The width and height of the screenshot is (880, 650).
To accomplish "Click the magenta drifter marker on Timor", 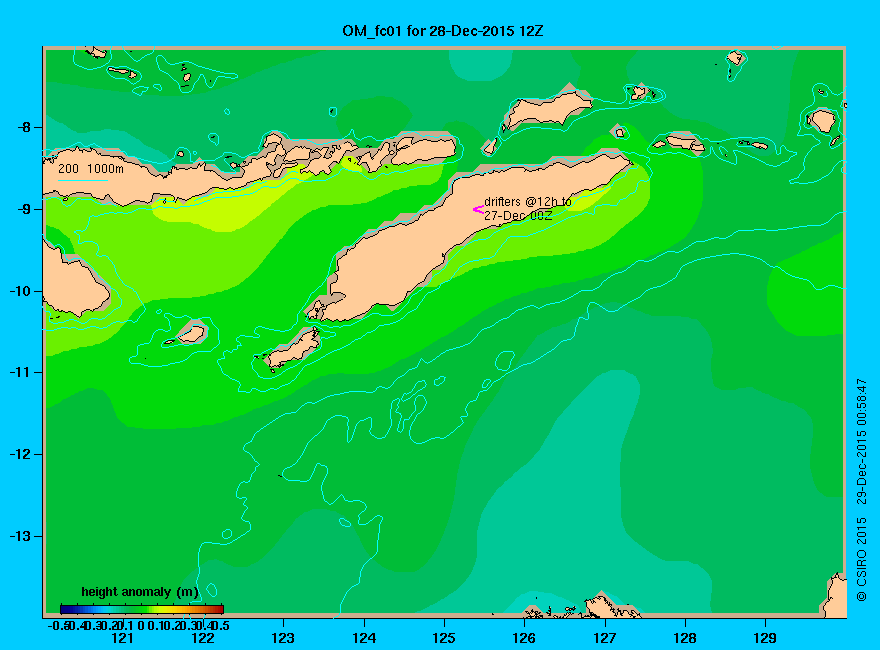I will [x=478, y=210].
